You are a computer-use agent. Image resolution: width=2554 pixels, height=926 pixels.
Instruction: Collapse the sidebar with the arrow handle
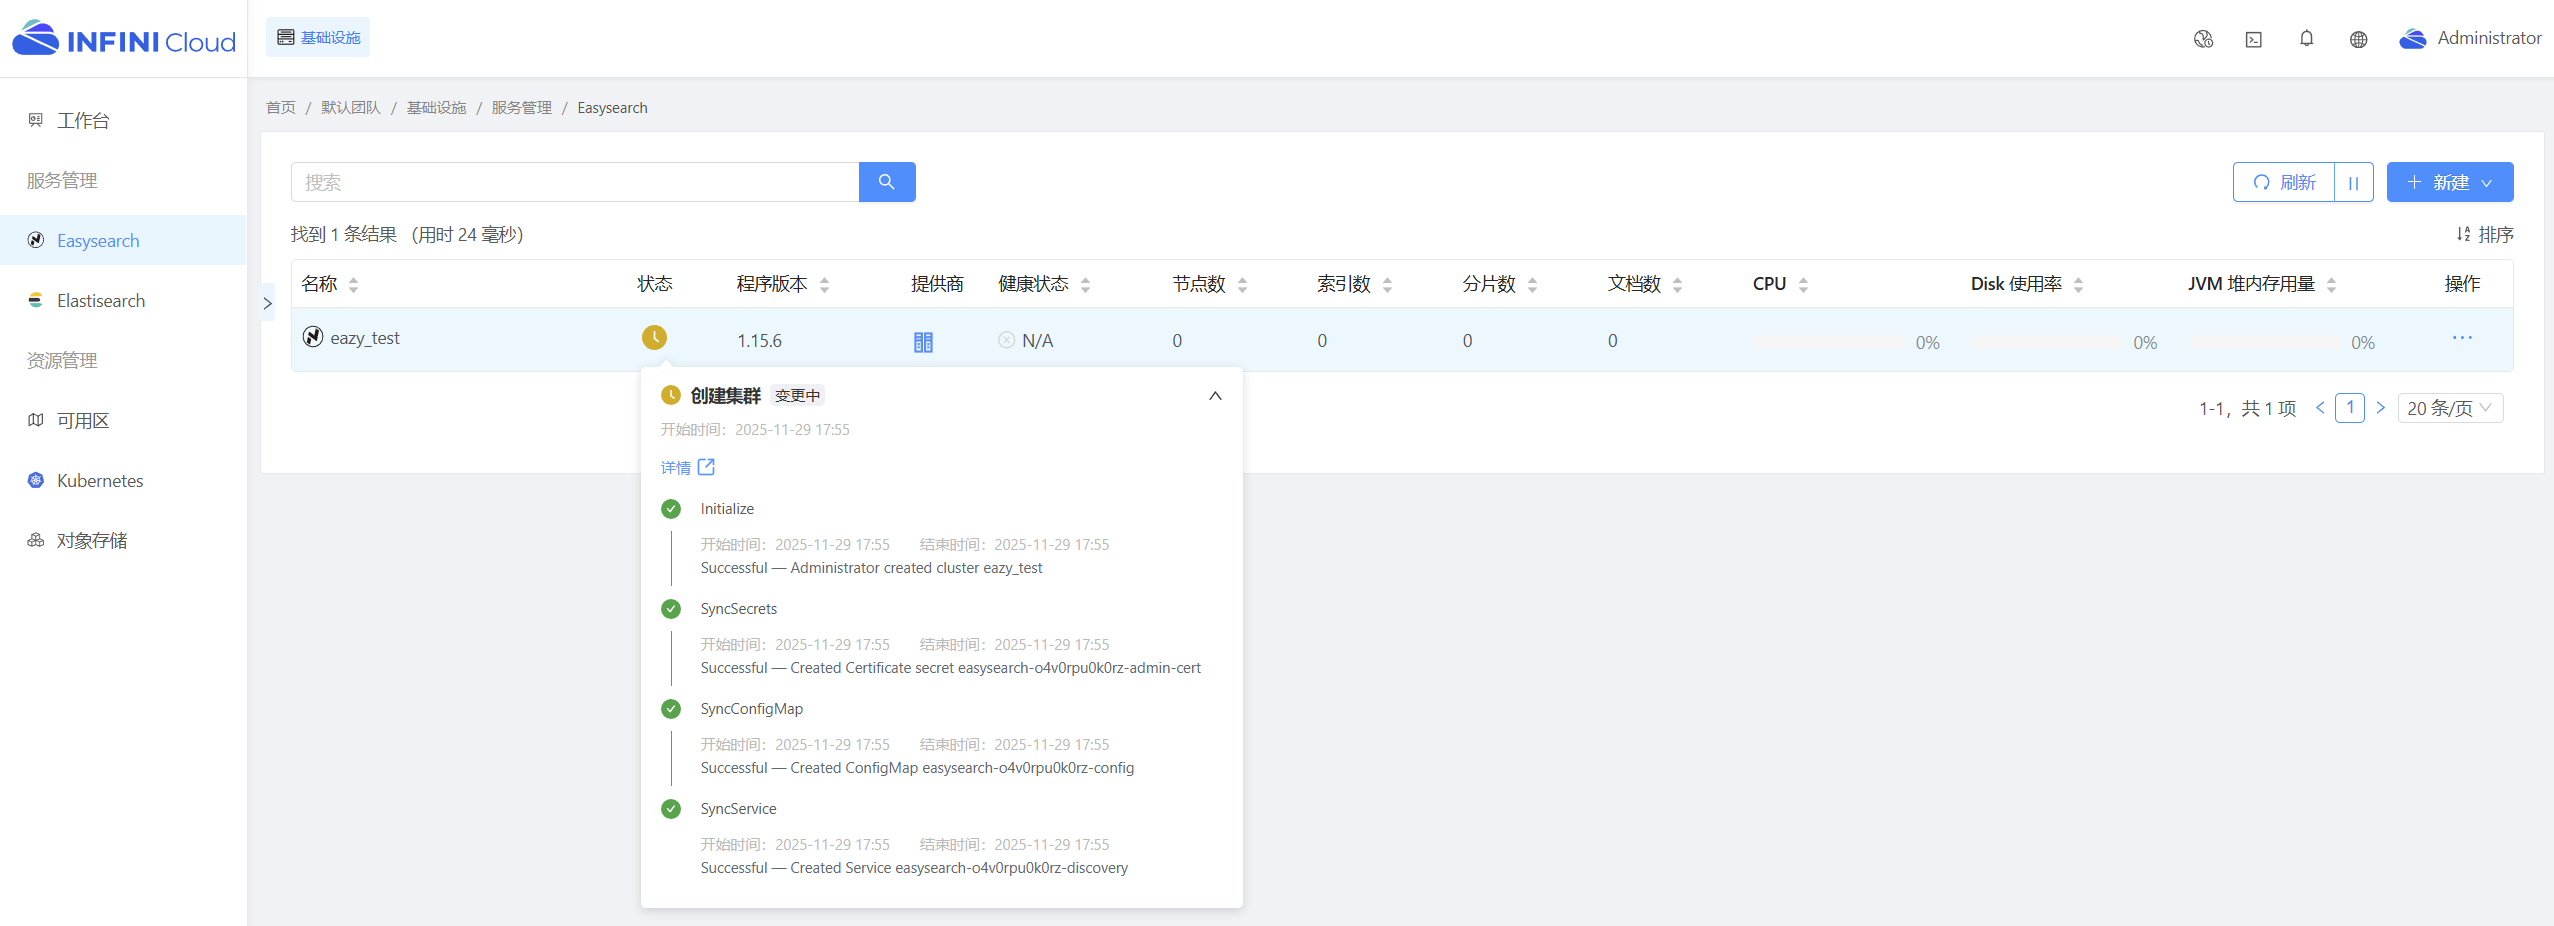tap(267, 303)
